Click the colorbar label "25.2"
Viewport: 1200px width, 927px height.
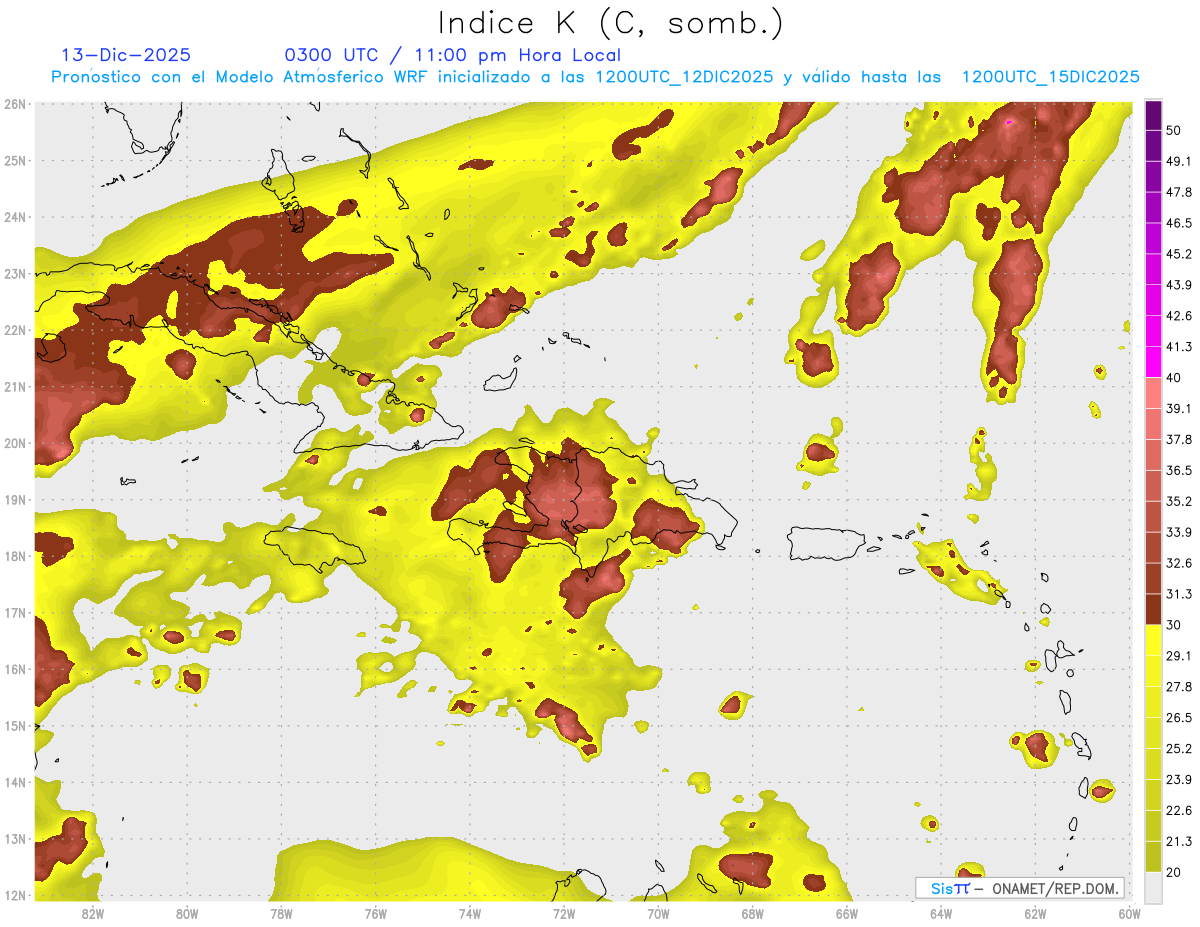tap(1179, 749)
